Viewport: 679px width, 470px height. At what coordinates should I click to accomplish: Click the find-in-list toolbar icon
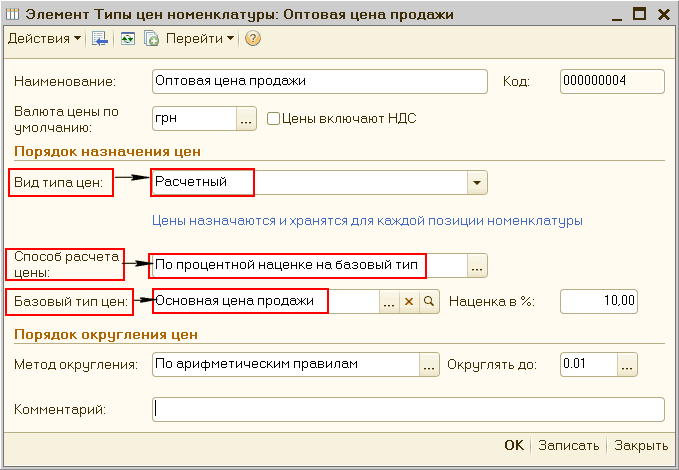point(100,39)
